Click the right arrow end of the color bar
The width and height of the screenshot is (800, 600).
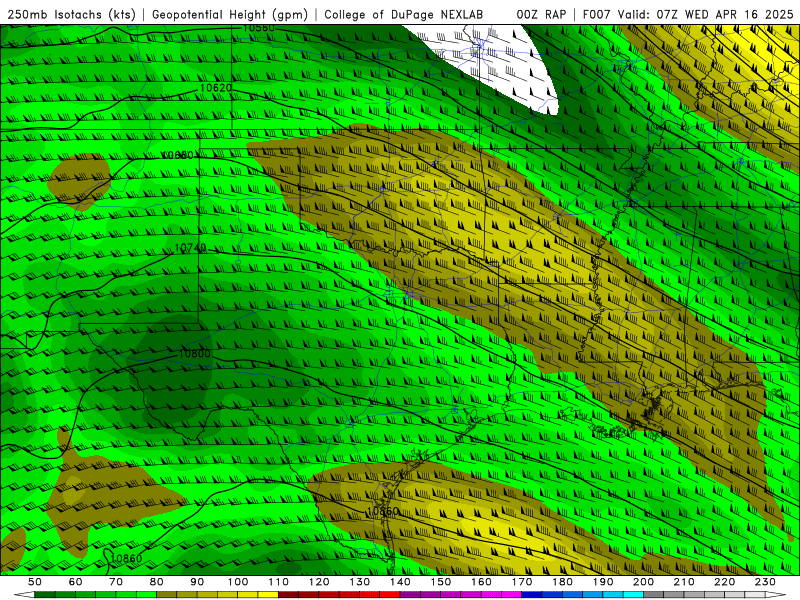pyautogui.click(x=776, y=595)
